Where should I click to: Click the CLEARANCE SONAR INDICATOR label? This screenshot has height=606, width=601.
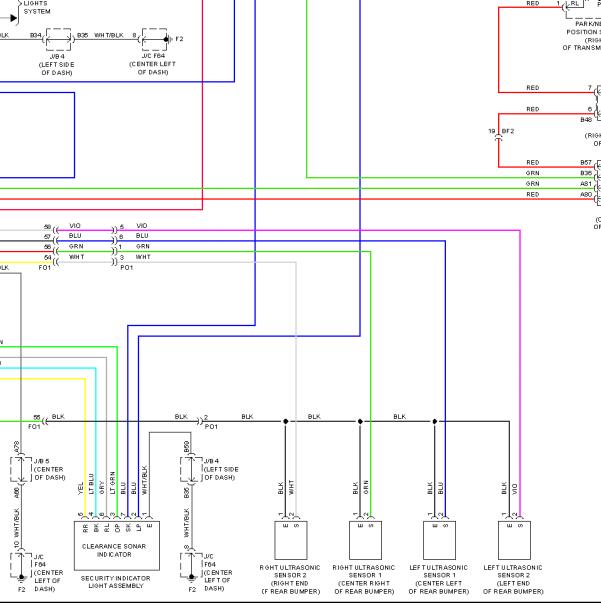tap(114, 550)
